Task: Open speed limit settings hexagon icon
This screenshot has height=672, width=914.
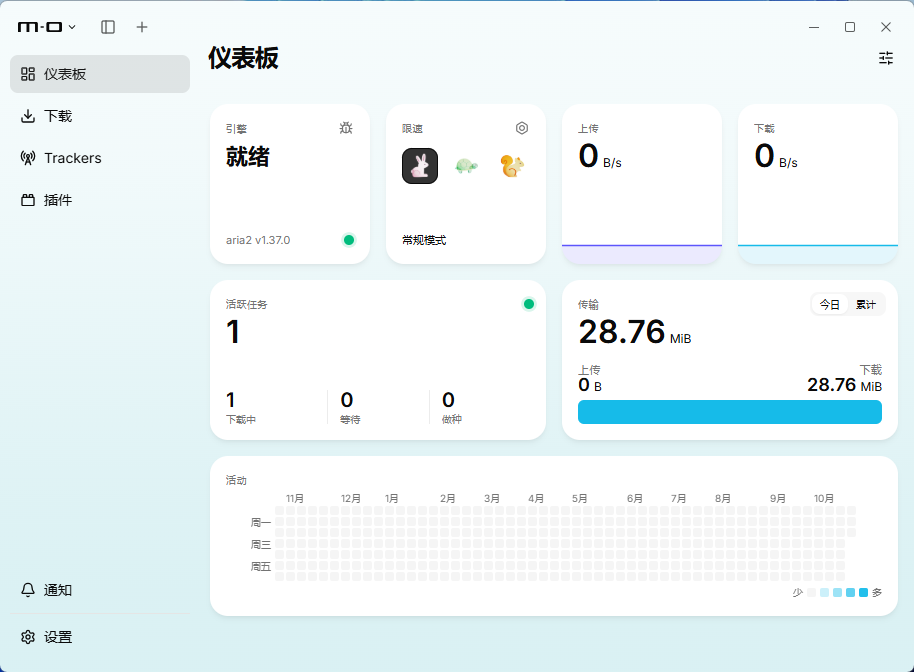Action: click(522, 128)
